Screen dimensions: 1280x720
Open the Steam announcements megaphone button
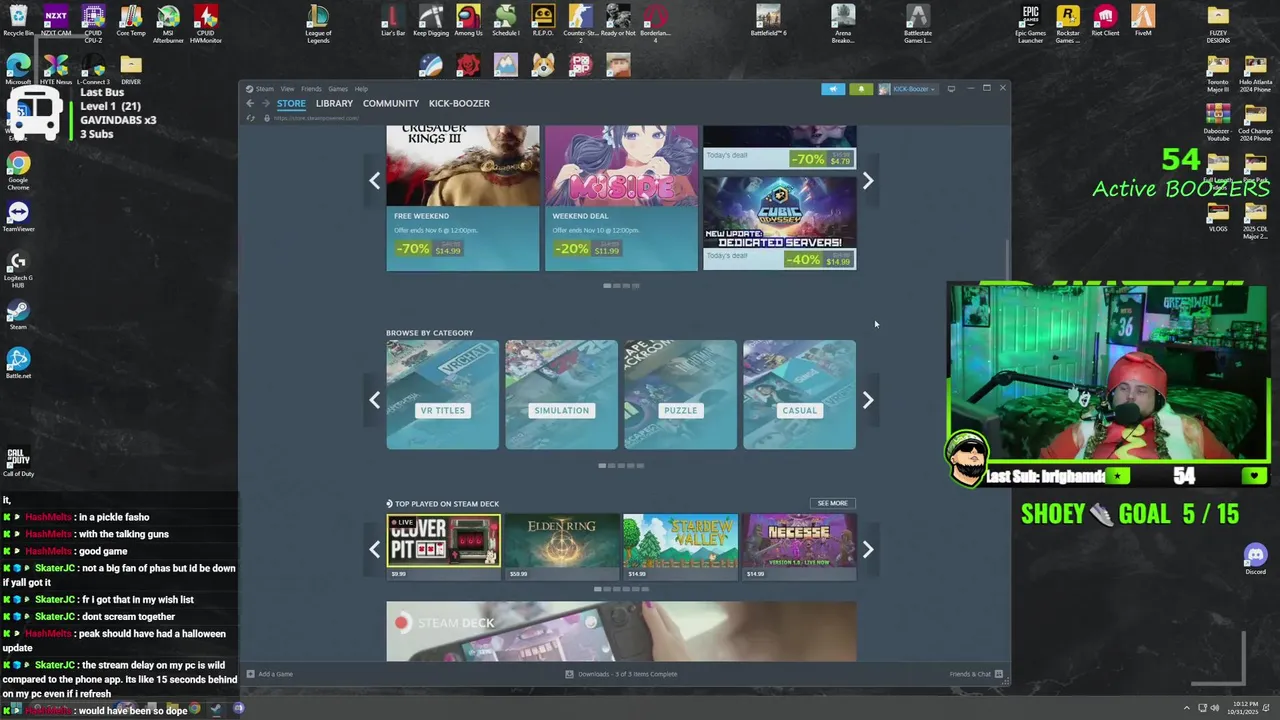coord(833,89)
